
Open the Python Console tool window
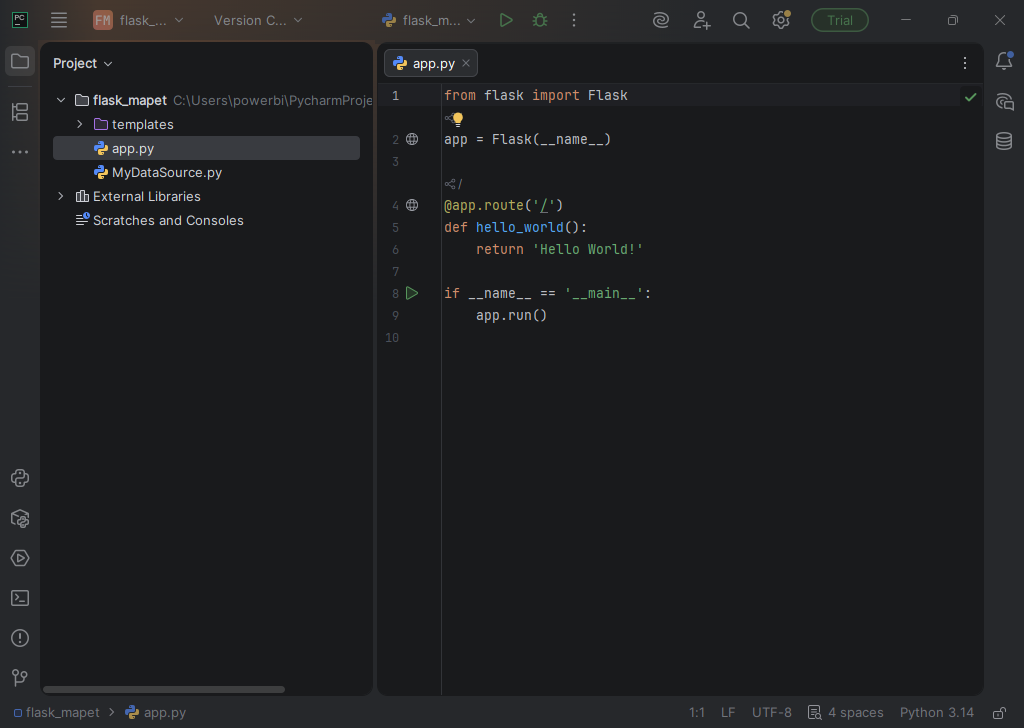point(20,478)
